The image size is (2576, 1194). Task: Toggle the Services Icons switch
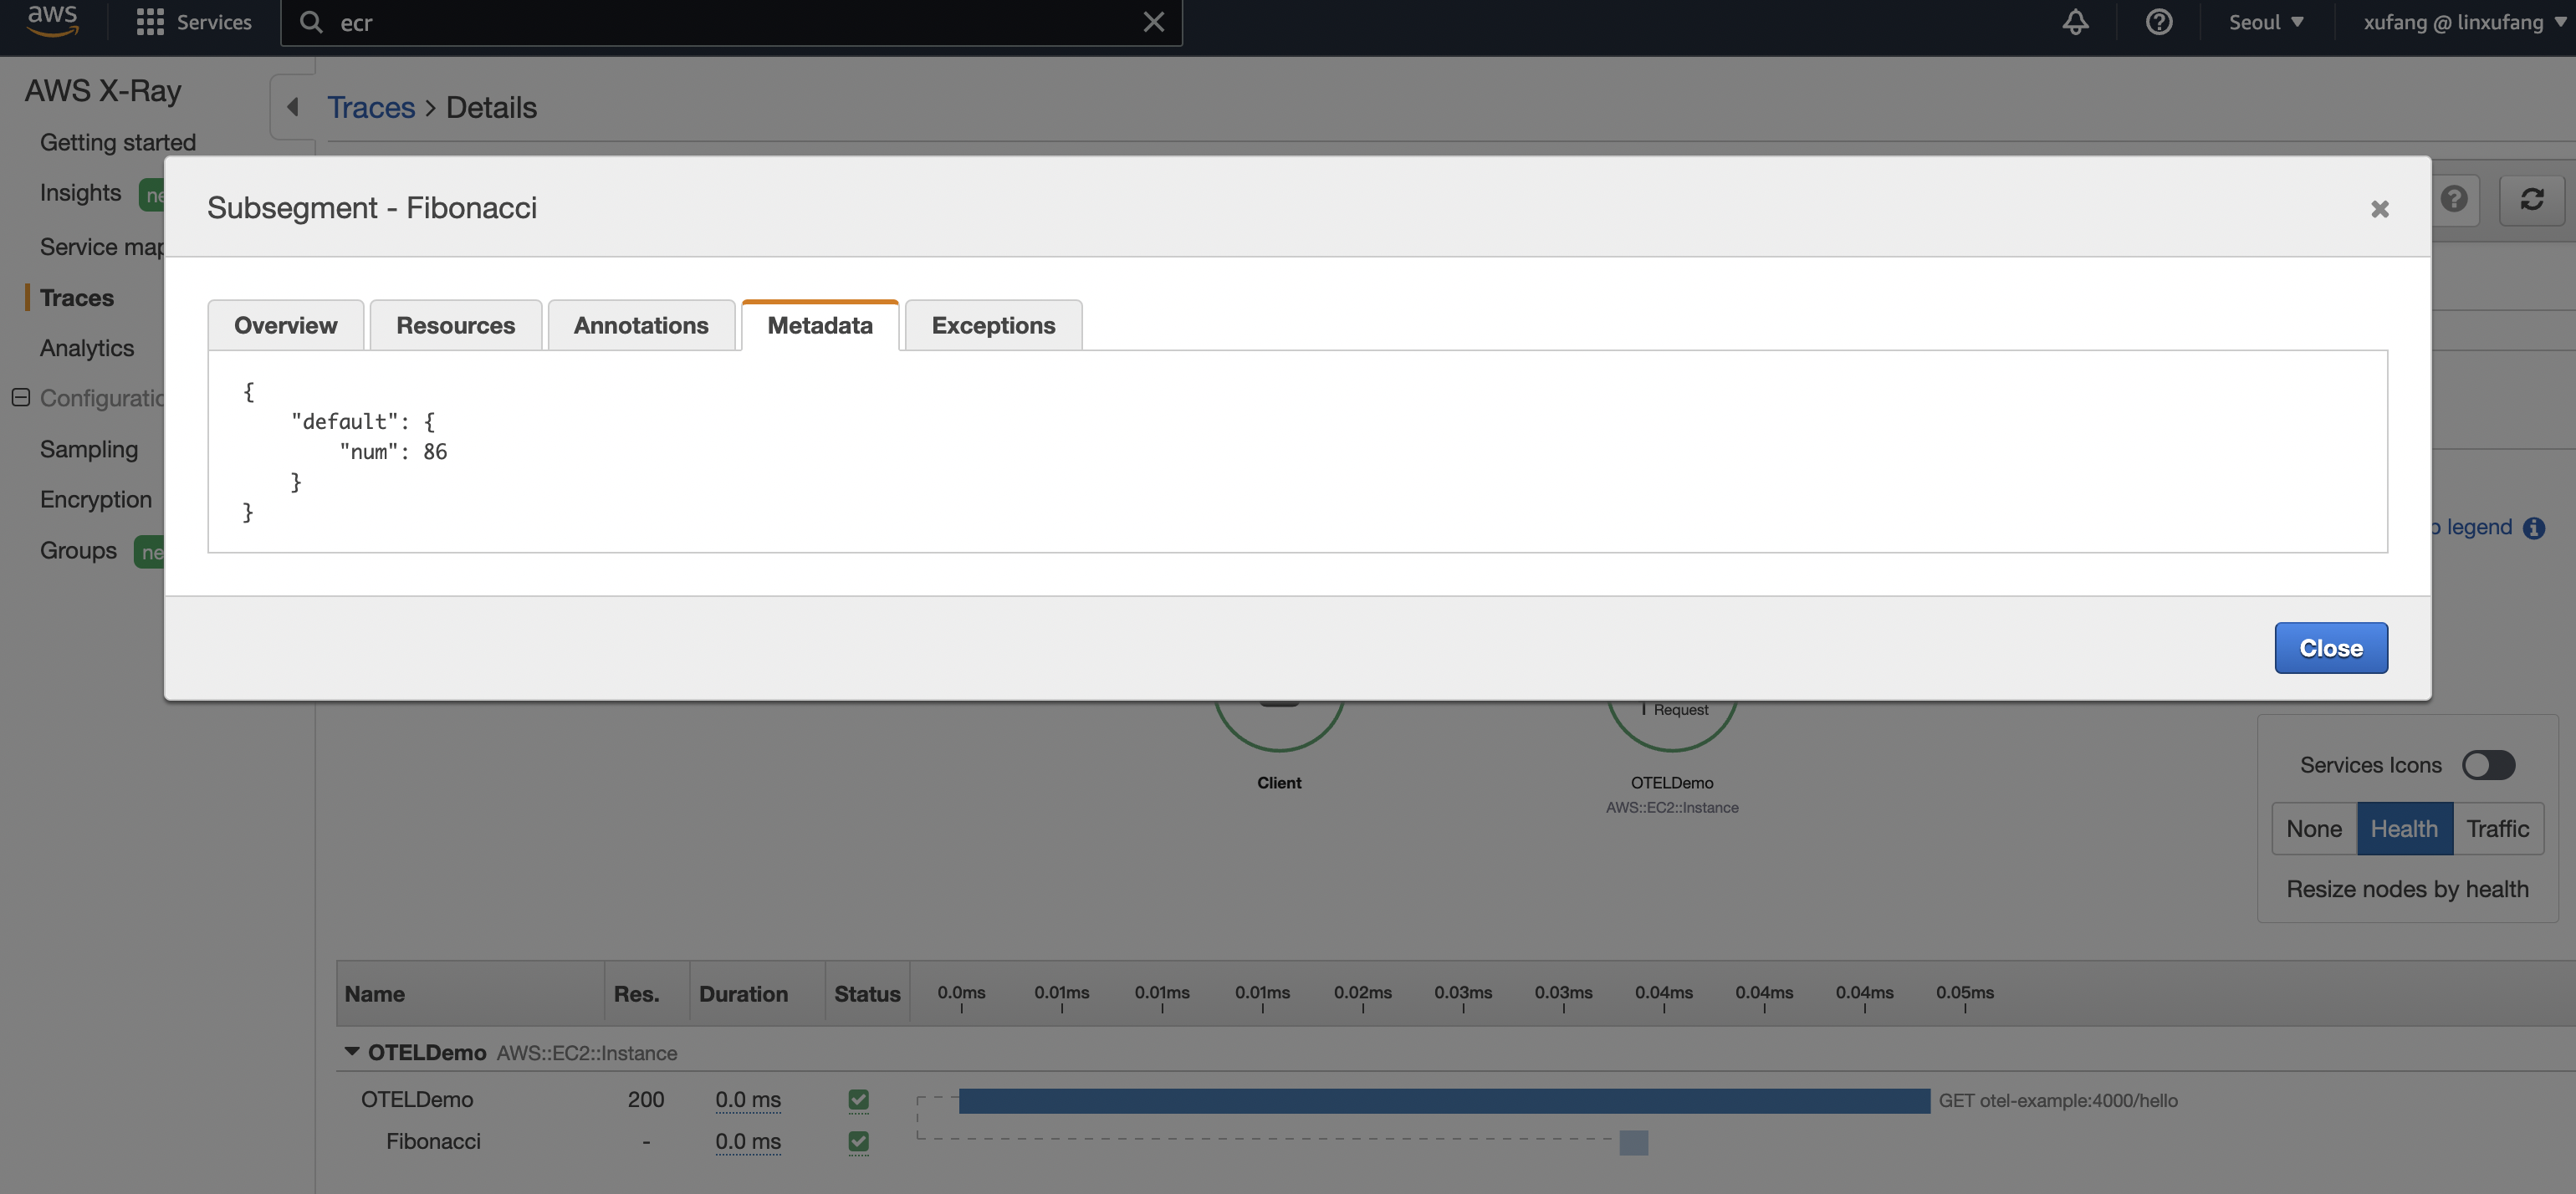(2488, 765)
